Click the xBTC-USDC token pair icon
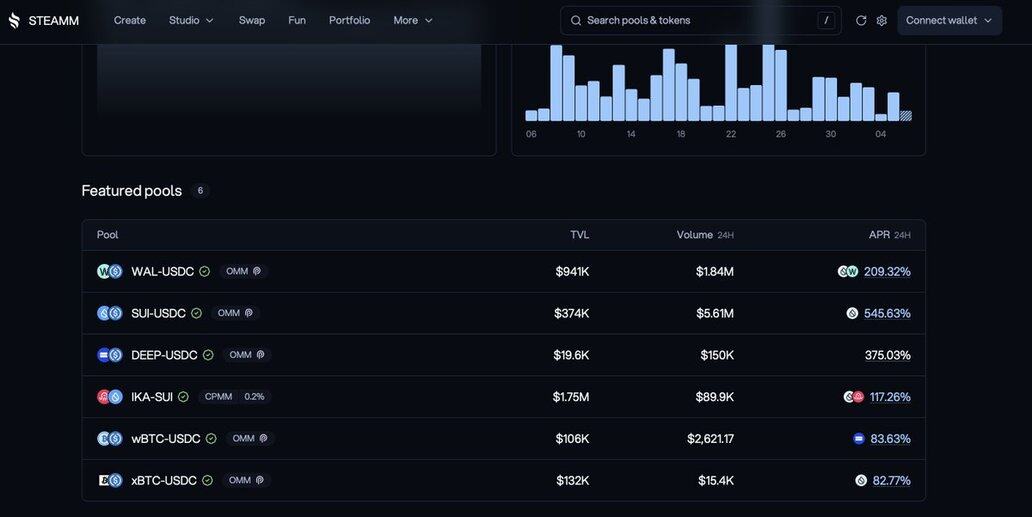This screenshot has width=1032, height=517. click(x=109, y=480)
